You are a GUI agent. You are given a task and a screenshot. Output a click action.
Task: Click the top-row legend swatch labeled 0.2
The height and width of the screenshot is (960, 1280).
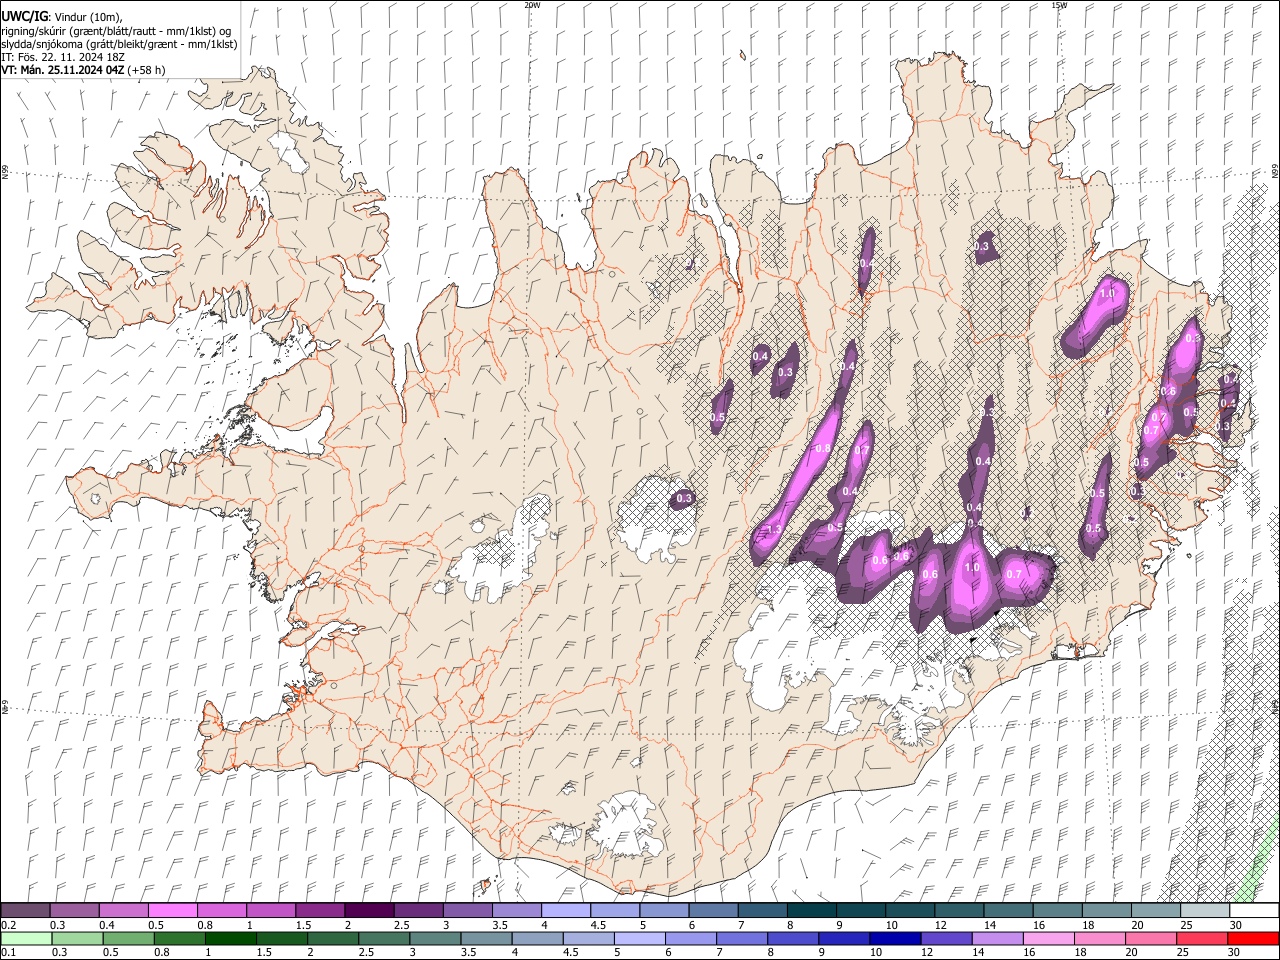click(x=25, y=910)
